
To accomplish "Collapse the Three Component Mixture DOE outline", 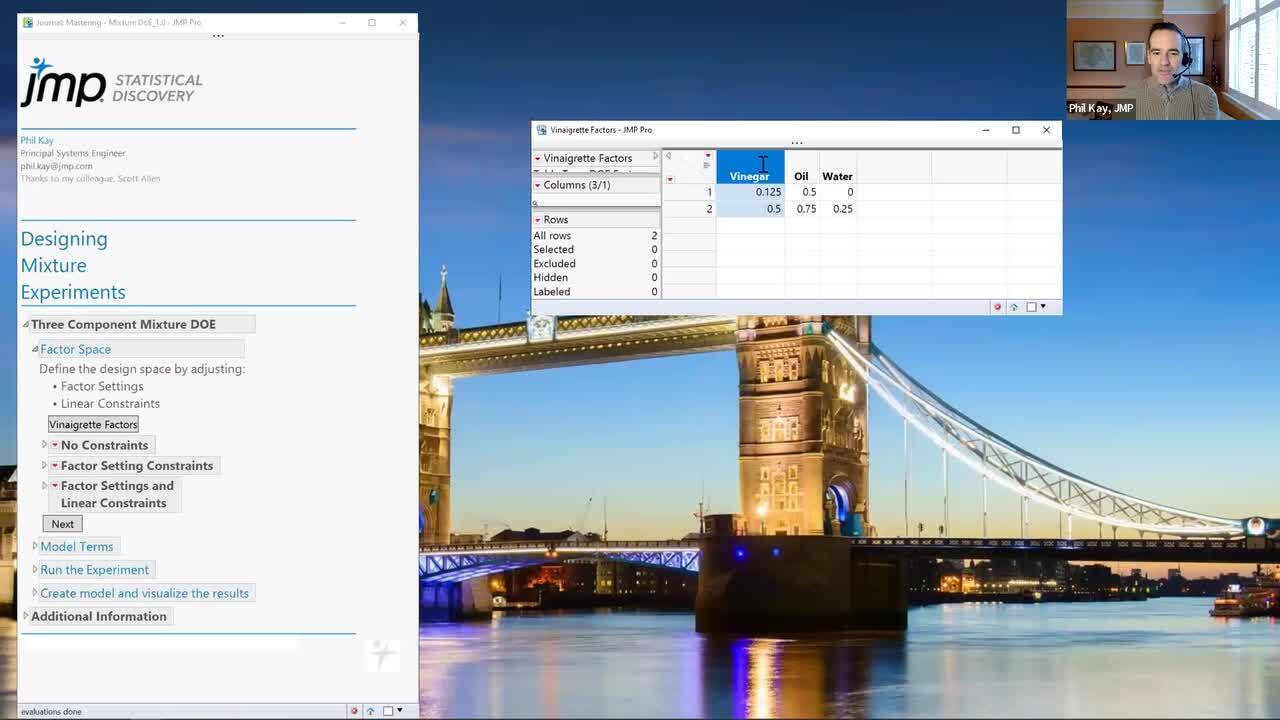I will tap(26, 324).
